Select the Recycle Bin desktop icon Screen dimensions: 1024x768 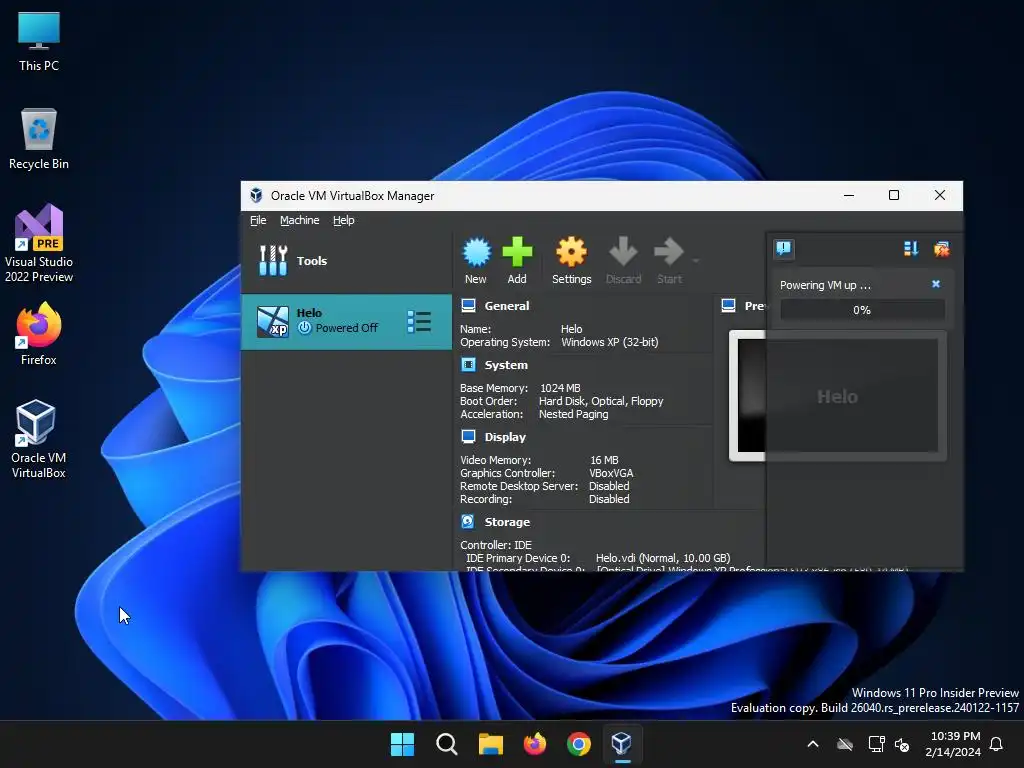point(39,139)
